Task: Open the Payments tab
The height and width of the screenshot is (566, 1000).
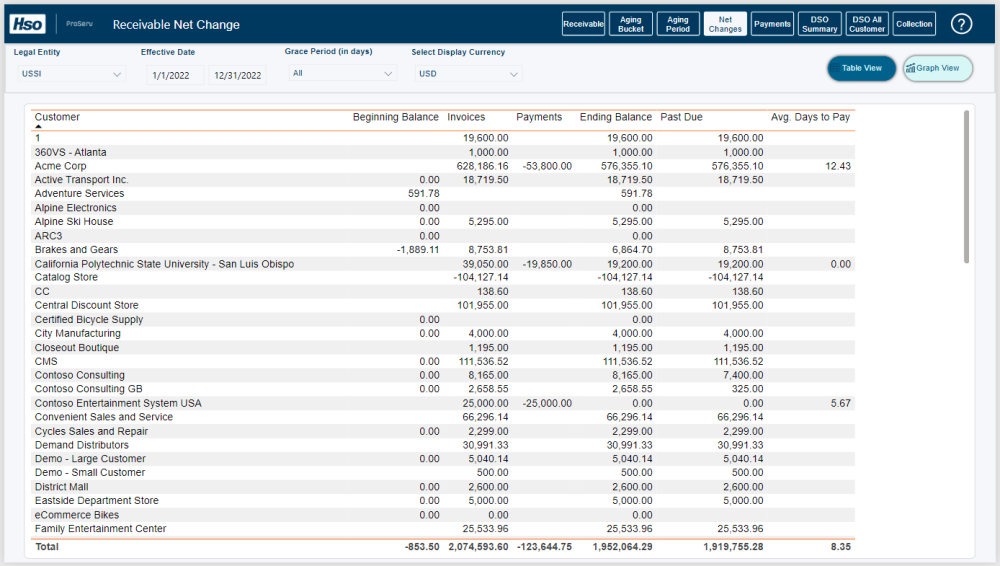Action: [772, 24]
